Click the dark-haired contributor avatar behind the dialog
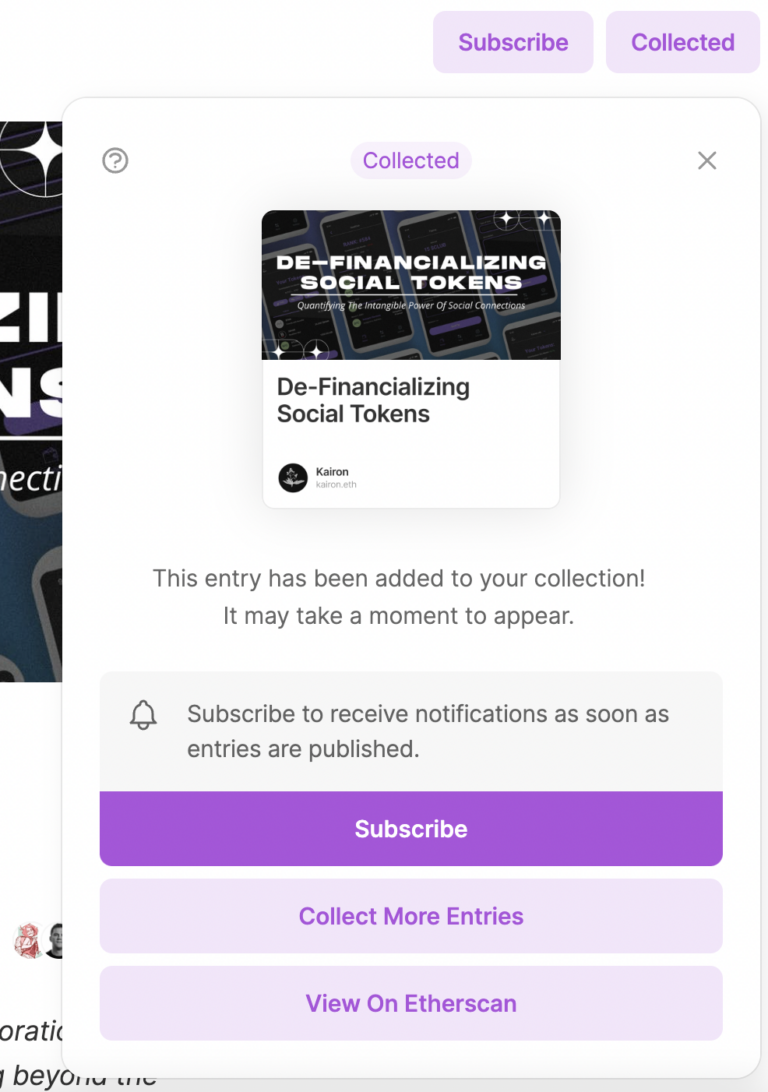768x1092 pixels. 56,941
